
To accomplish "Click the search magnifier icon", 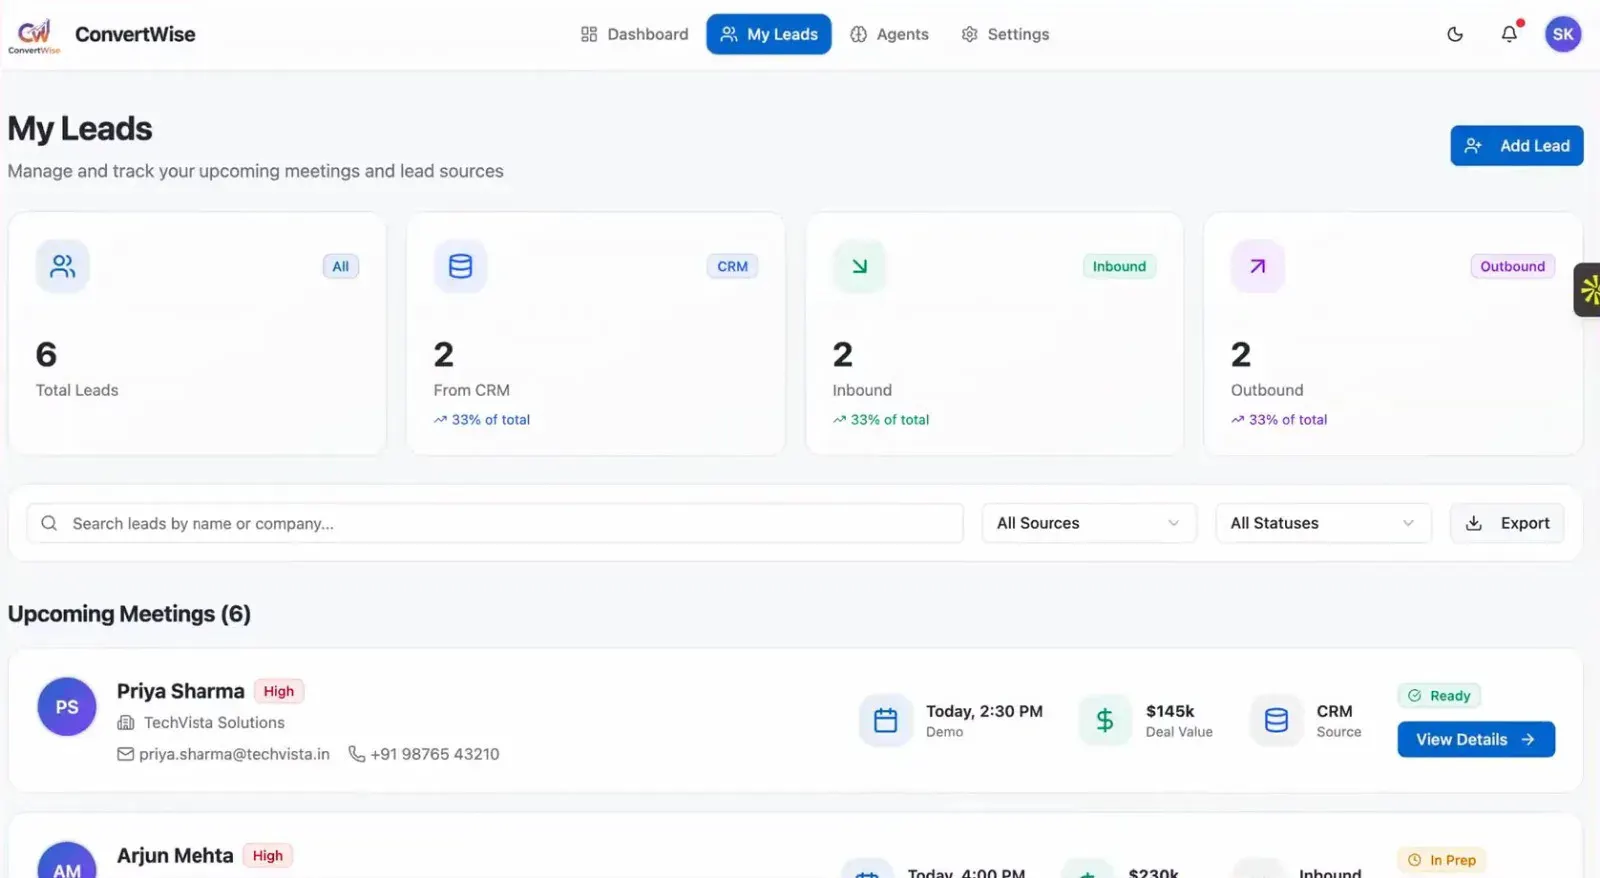I will [49, 523].
